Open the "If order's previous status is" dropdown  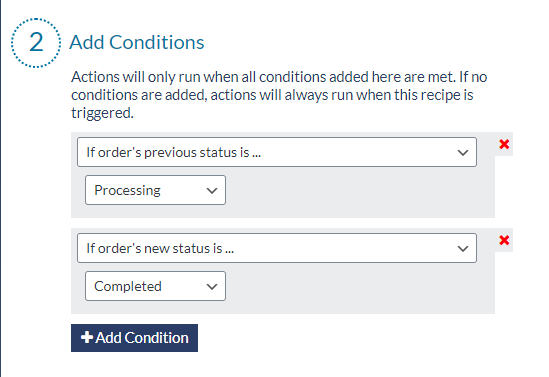coord(277,152)
